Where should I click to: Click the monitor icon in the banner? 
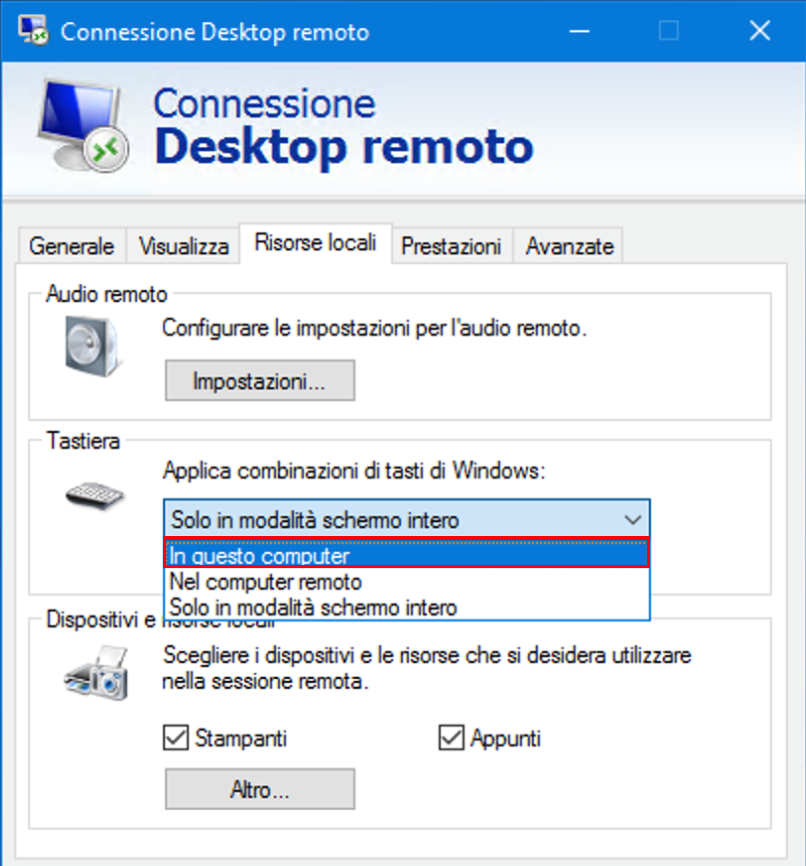(x=83, y=125)
